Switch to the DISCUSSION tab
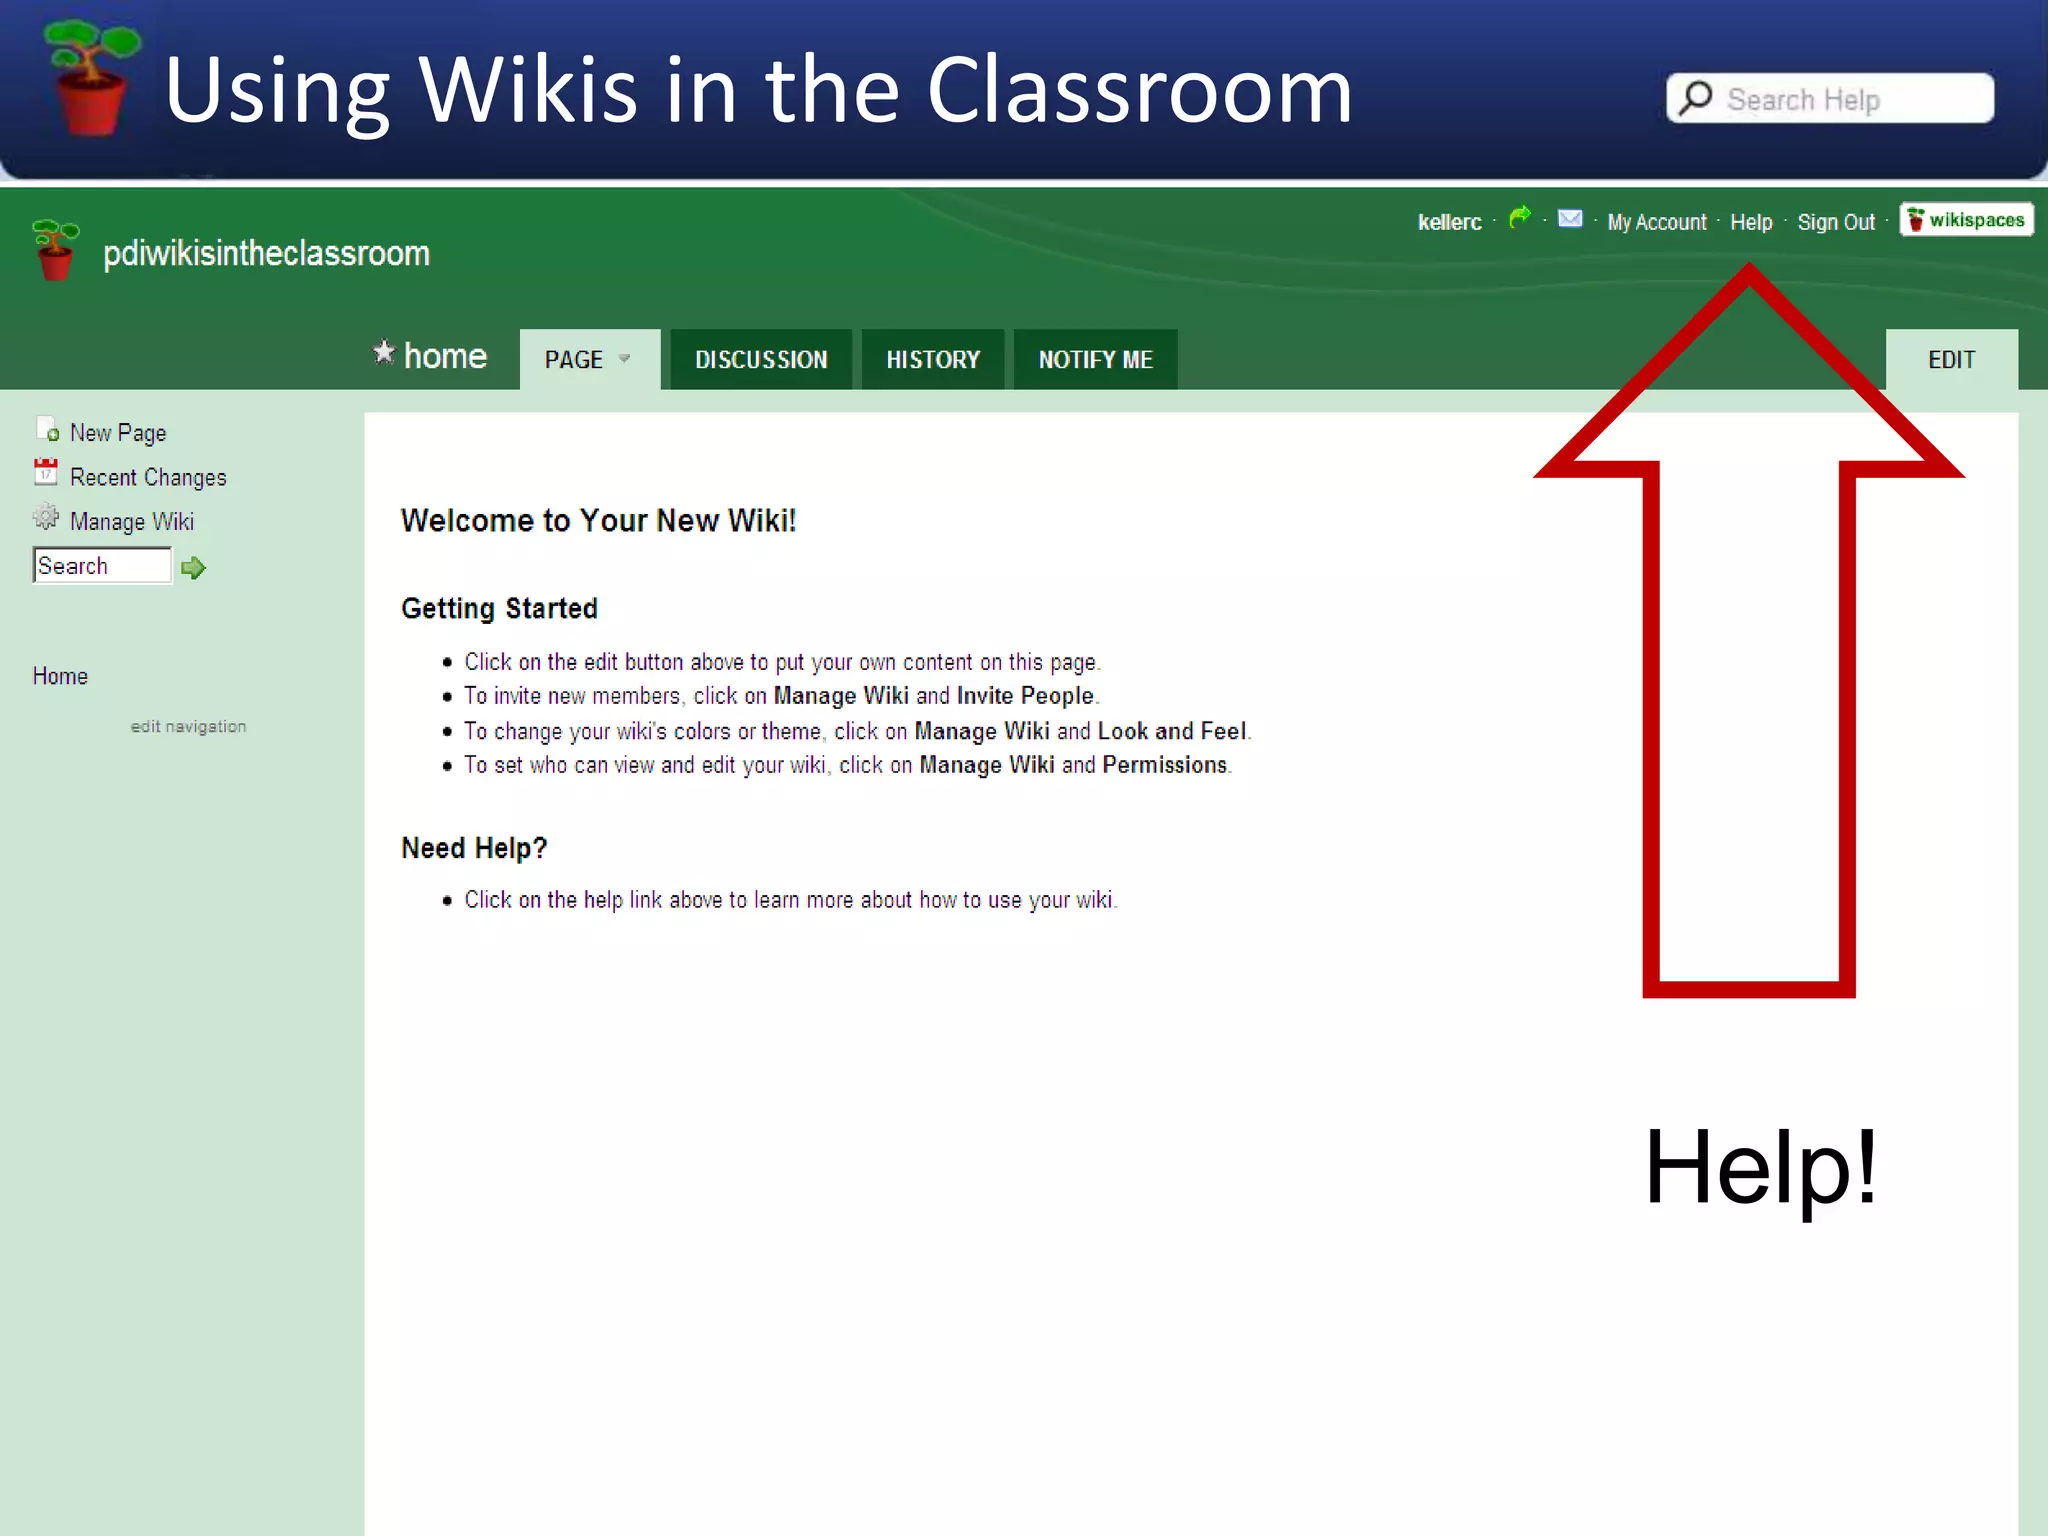Viewport: 2048px width, 1536px height. coord(761,360)
